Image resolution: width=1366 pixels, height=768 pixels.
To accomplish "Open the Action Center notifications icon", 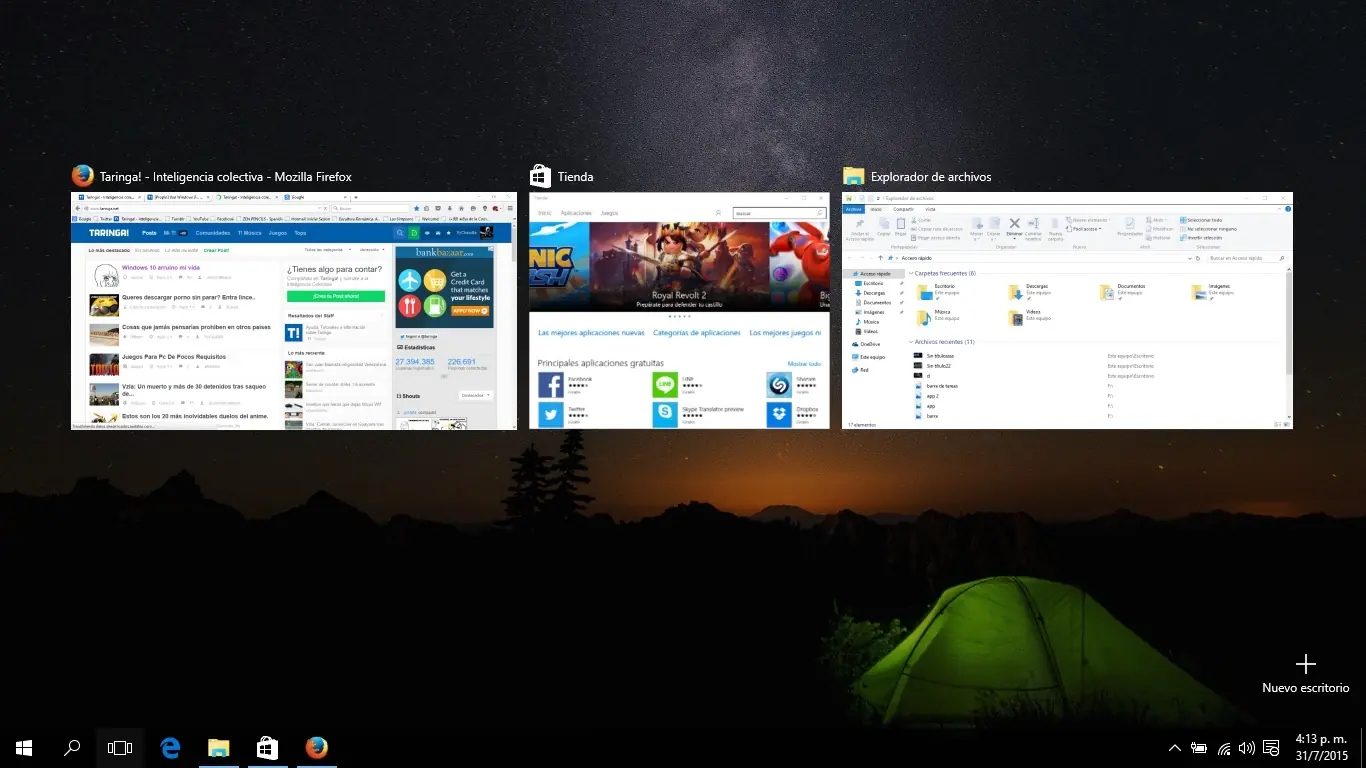I will pos(1271,747).
